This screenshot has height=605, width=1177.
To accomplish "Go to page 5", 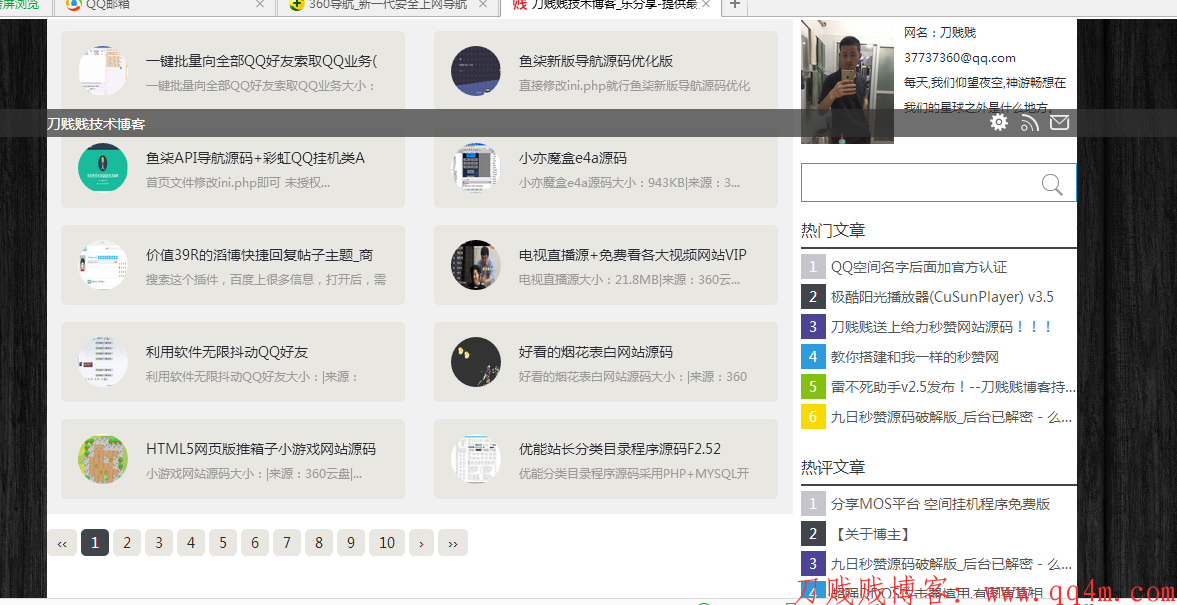I will [223, 543].
